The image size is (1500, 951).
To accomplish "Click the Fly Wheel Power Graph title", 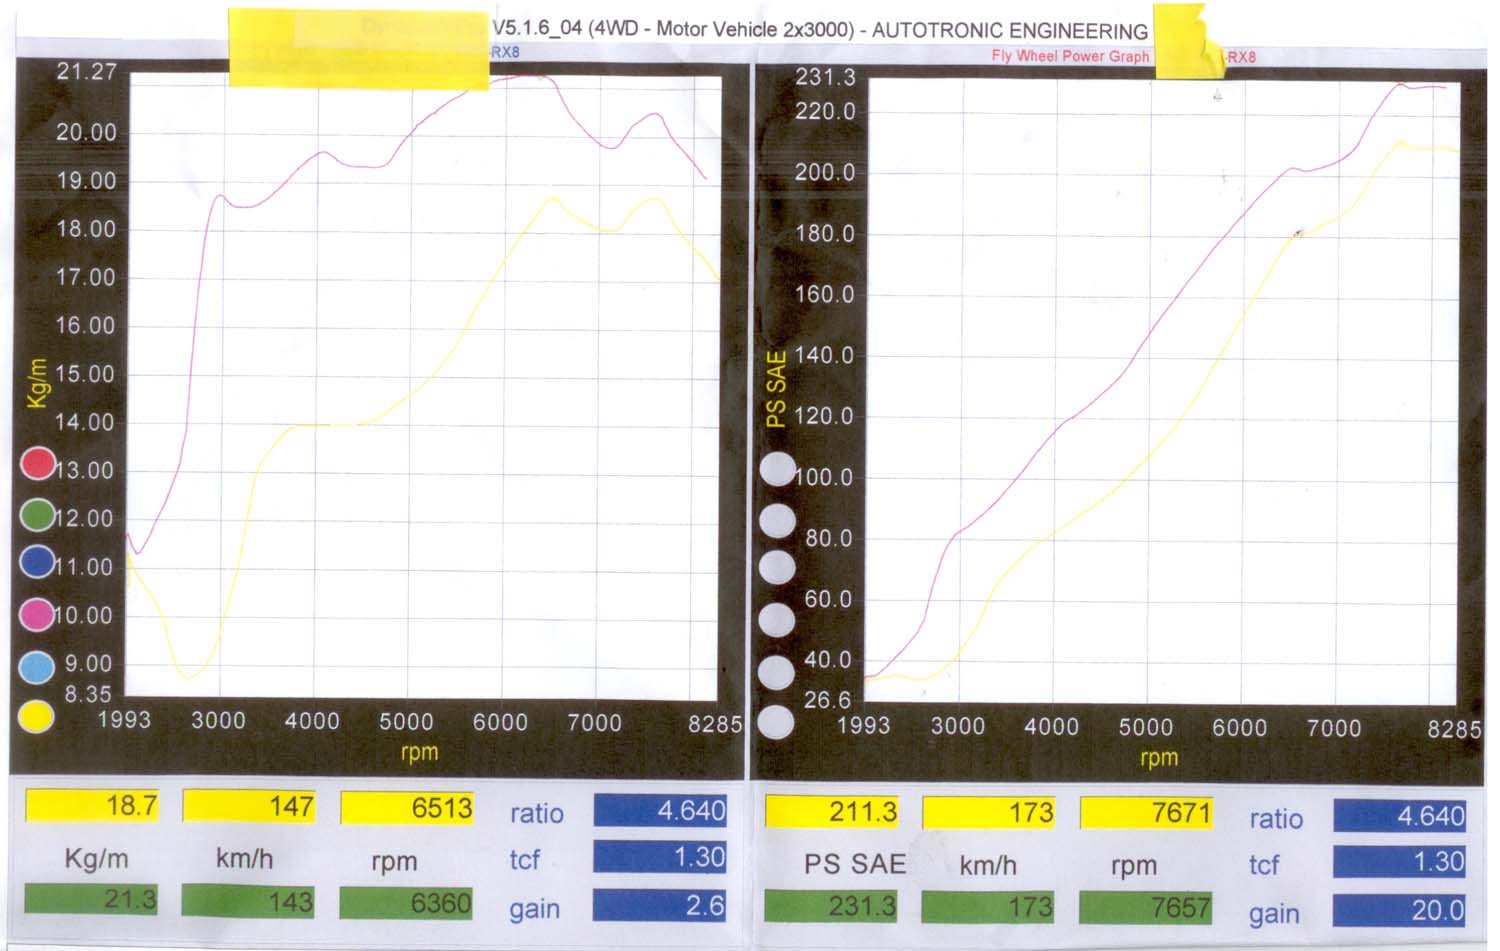I will [1070, 56].
